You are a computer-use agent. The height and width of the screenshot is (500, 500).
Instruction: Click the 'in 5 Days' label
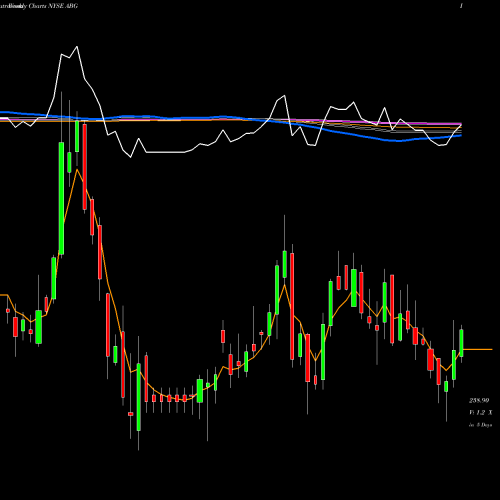tap(480, 425)
